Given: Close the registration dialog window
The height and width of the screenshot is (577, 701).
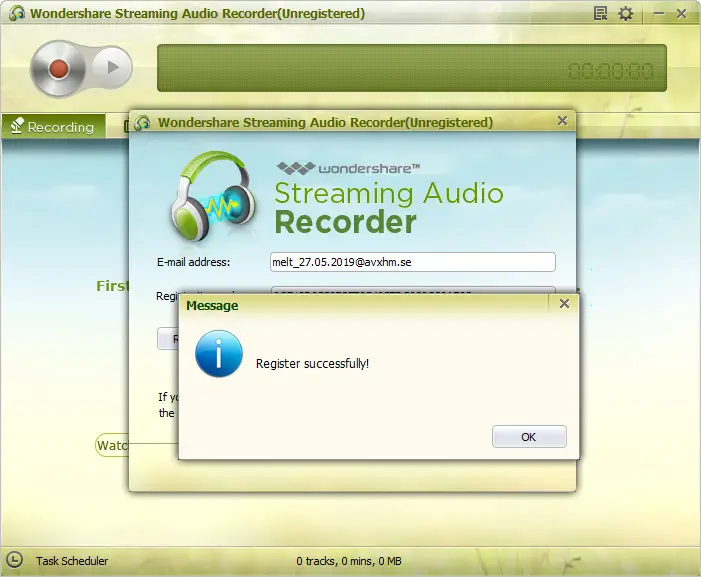Looking at the screenshot, I should click(562, 121).
